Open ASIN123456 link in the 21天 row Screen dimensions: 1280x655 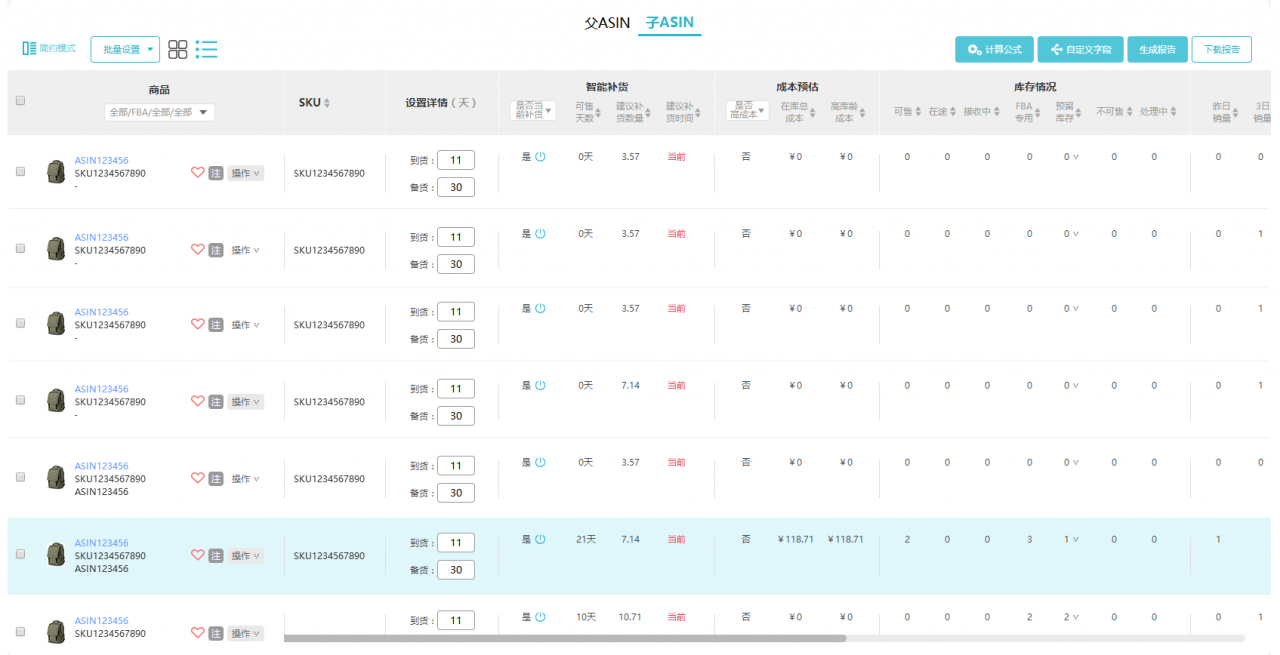pos(101,543)
